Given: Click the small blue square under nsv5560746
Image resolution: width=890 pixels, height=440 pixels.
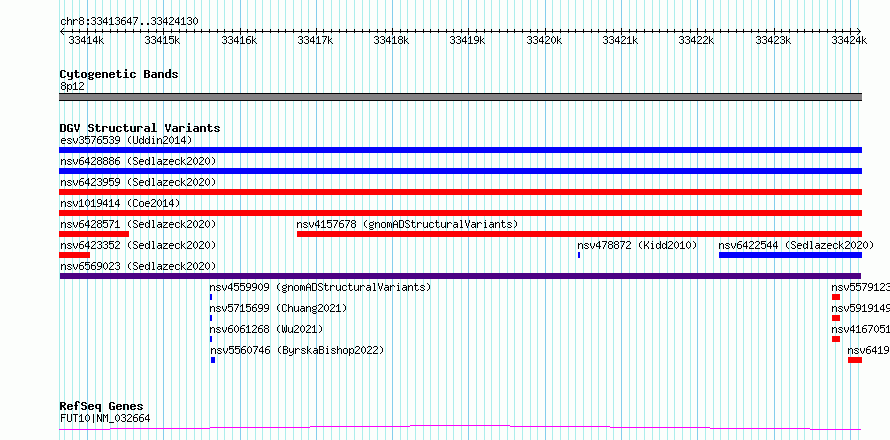Looking at the screenshot, I should click(x=213, y=360).
